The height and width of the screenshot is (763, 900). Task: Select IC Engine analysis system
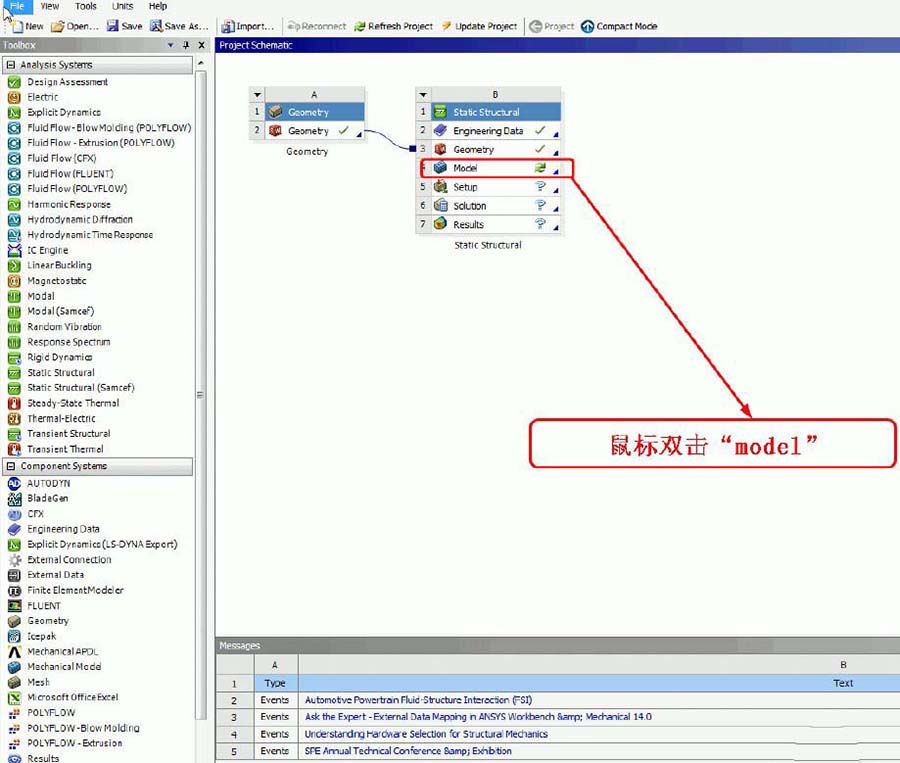click(x=48, y=250)
